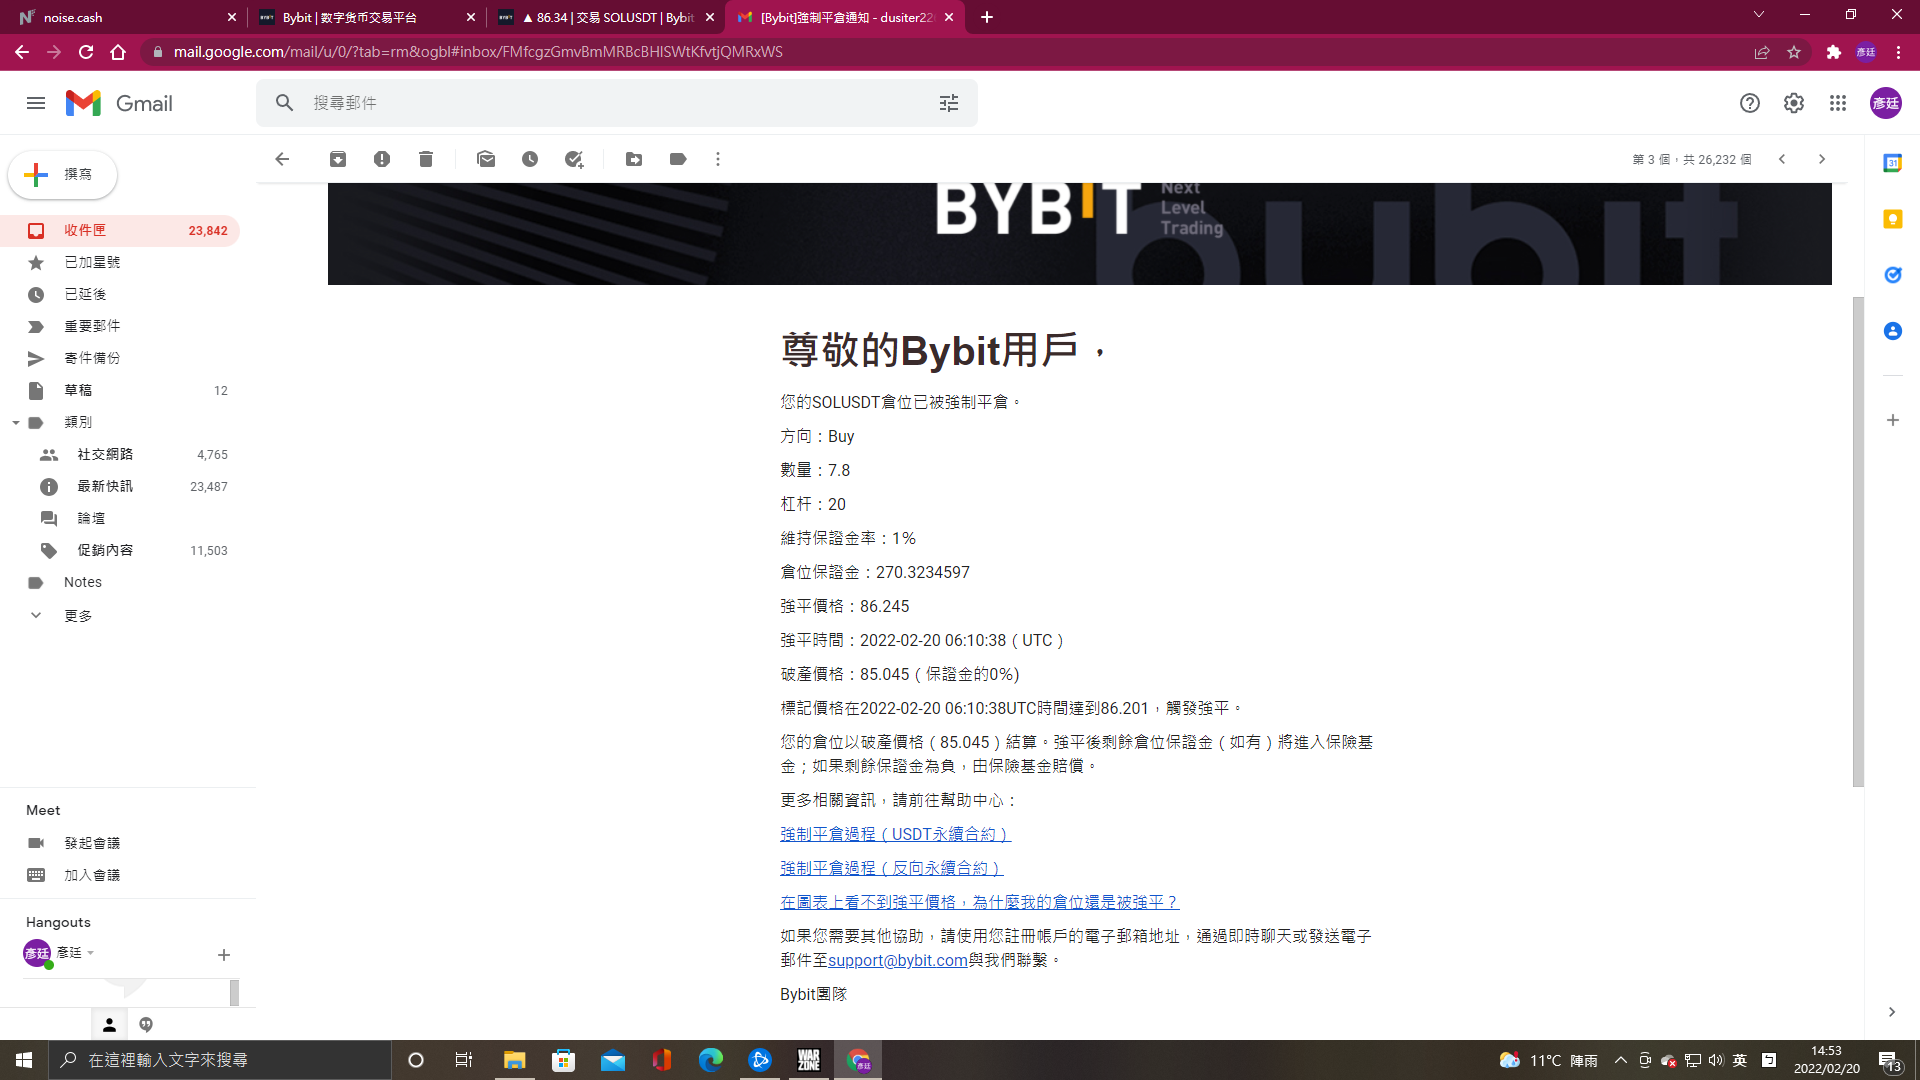This screenshot has height=1080, width=1920.
Task: Report this email as spam
Action: point(382,159)
